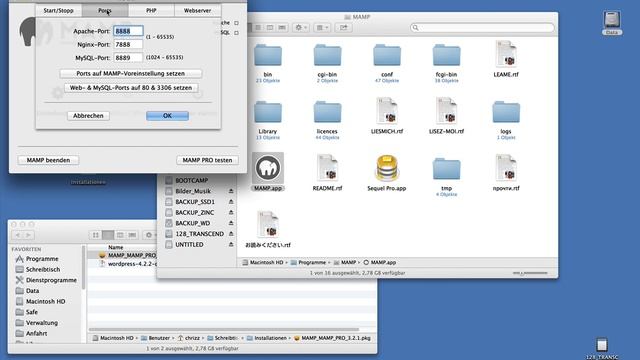Select the fcgi-bin folder icon

pos(447,55)
